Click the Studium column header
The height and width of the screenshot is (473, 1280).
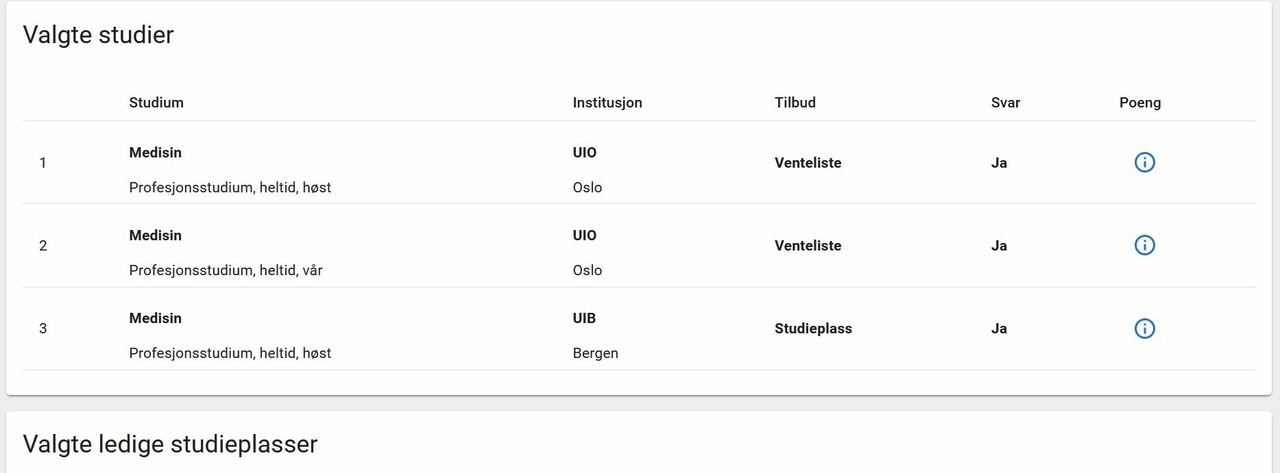[156, 102]
